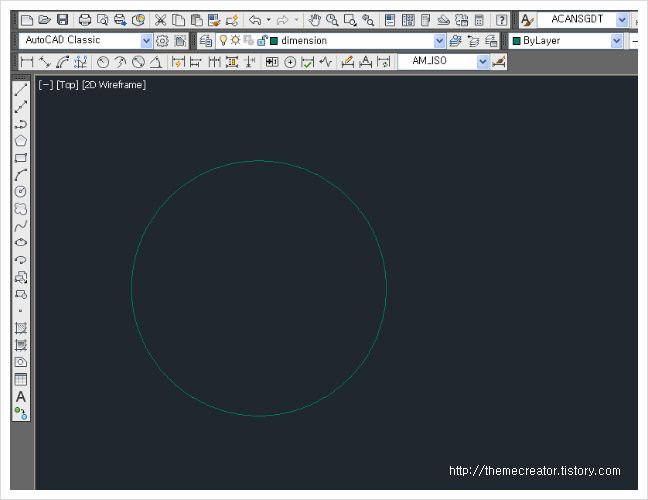
Task: Select the Construction Line tool
Action: 21,107
